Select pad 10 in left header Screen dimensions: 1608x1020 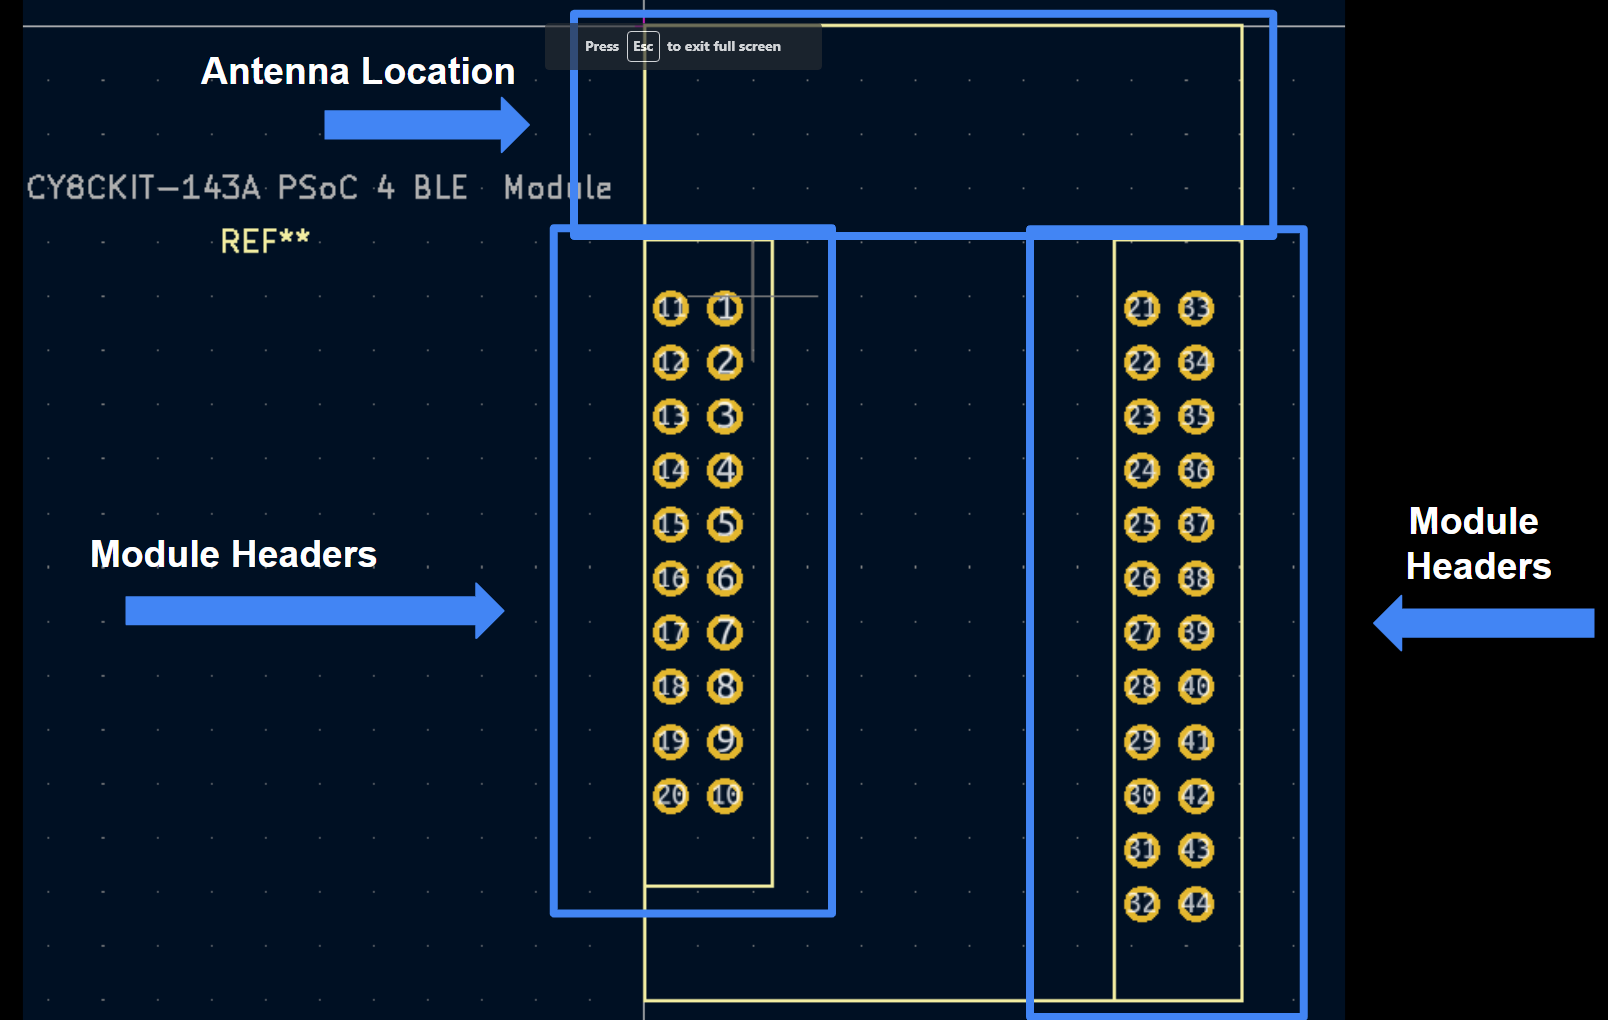[725, 796]
